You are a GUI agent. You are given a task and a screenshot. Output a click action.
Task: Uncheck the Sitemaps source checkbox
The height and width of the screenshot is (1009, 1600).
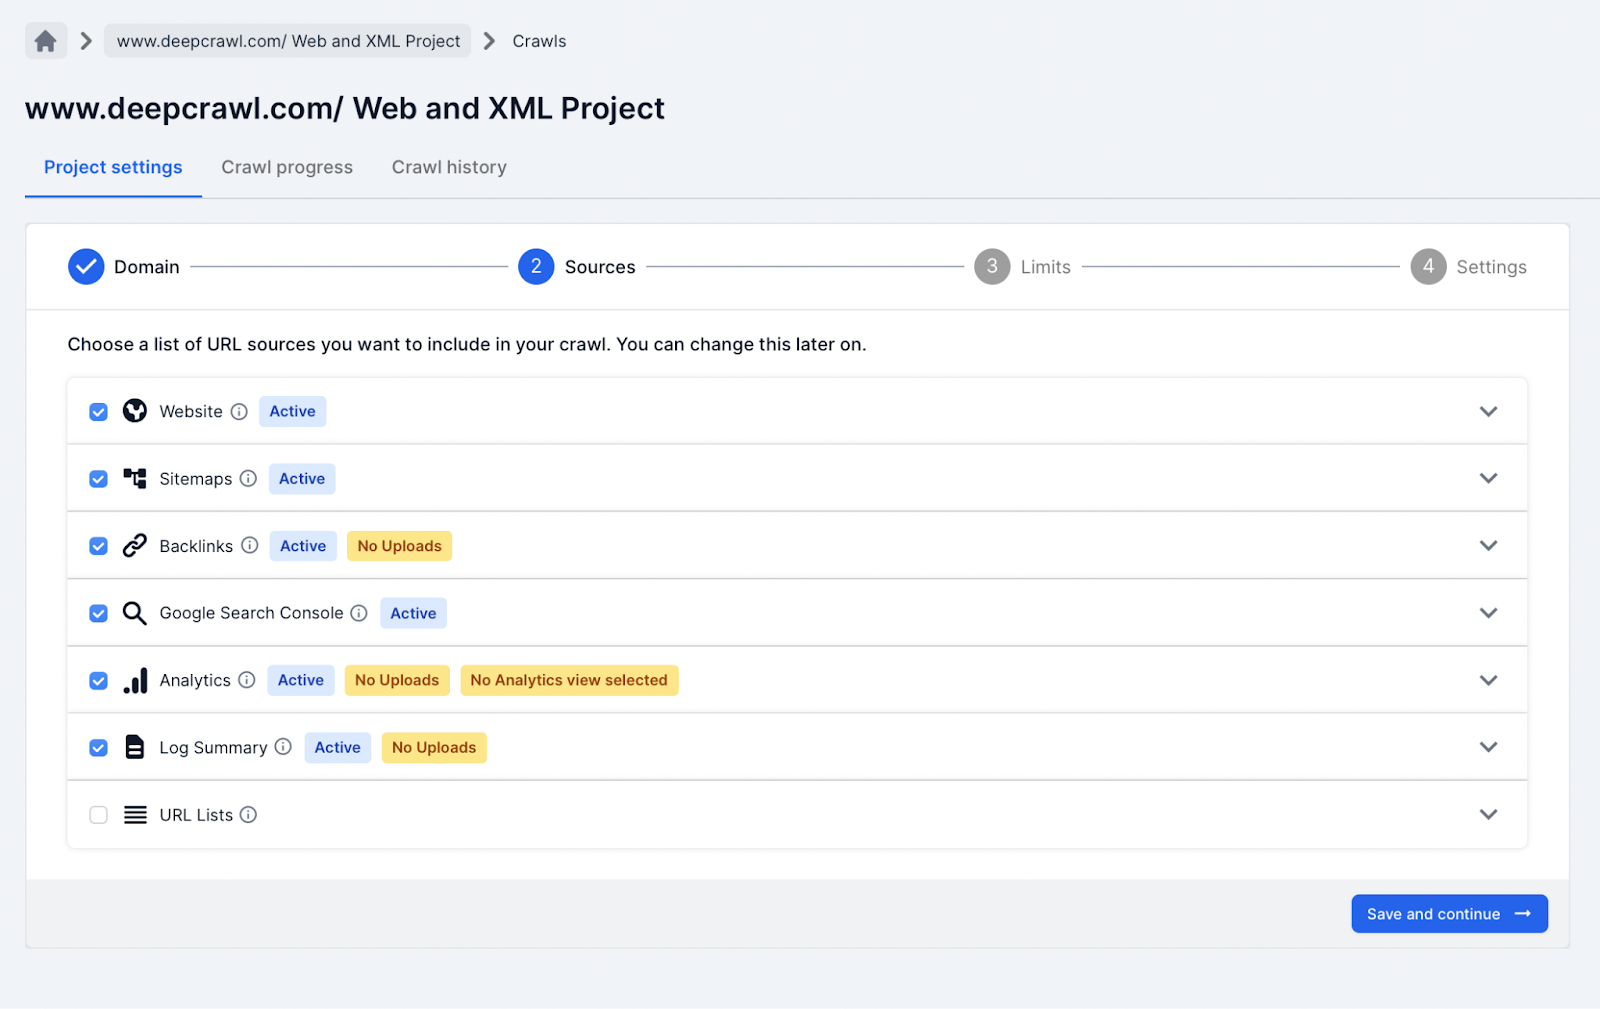[98, 479]
